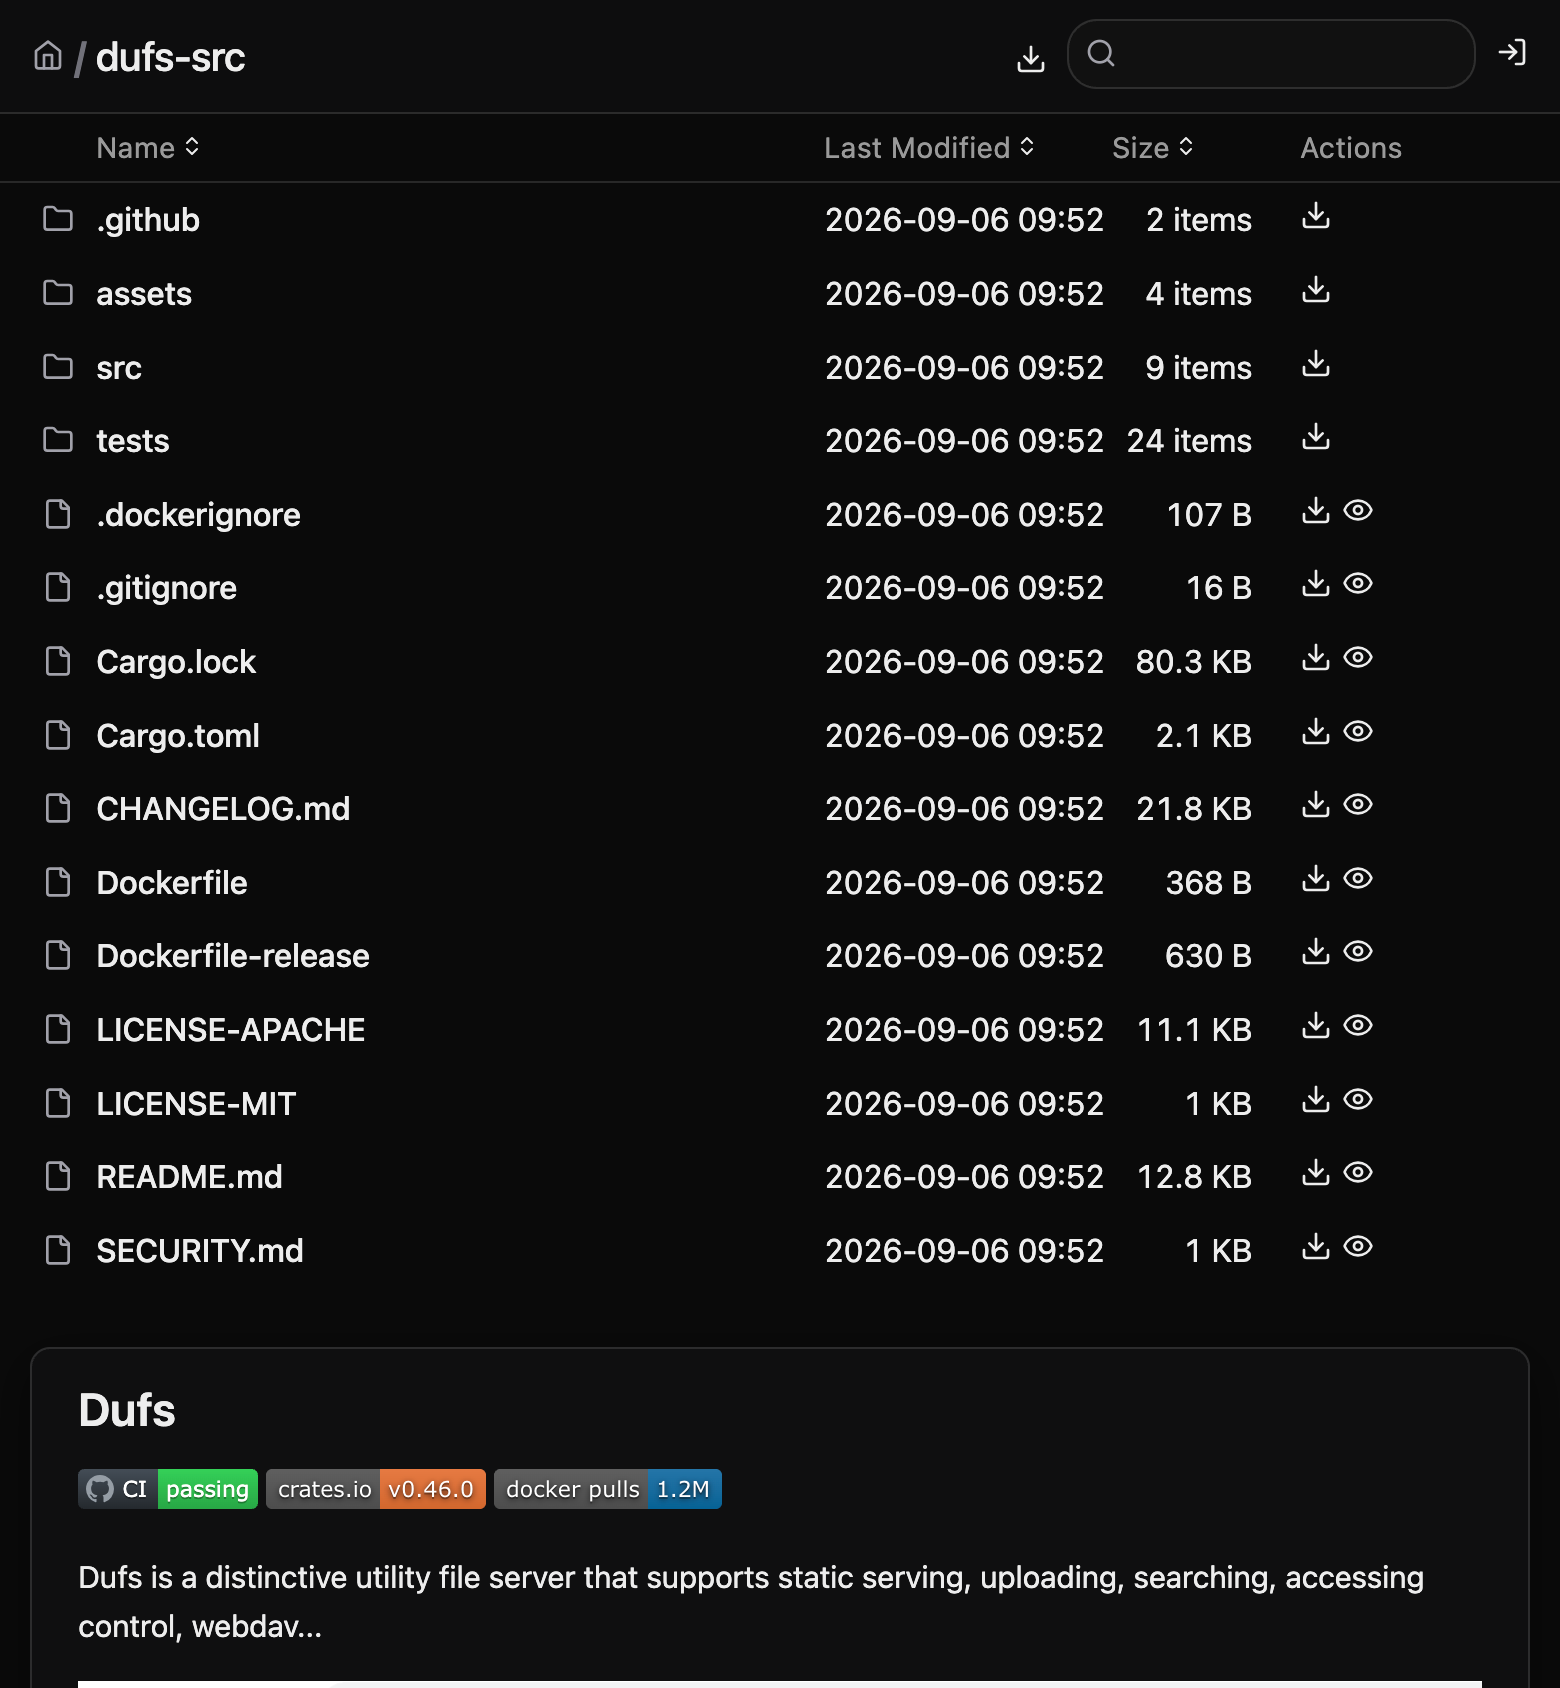Image resolution: width=1560 pixels, height=1688 pixels.
Task: Click the docker pulls 1.2M badge
Action: pos(608,1489)
